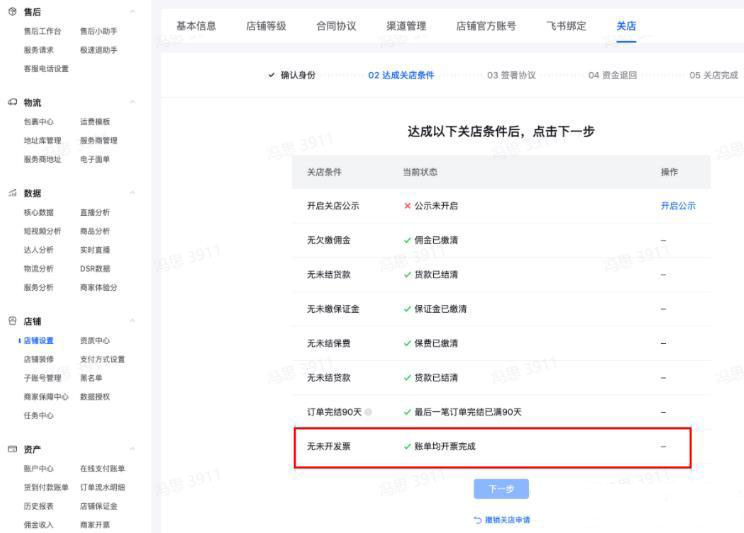Viewport: 744px width, 533px height.
Task: Click the check icon beside 账单均开票完成
Action: (x=407, y=446)
